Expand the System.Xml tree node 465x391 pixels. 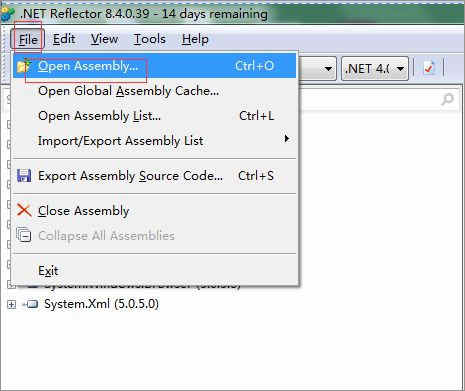click(x=12, y=304)
